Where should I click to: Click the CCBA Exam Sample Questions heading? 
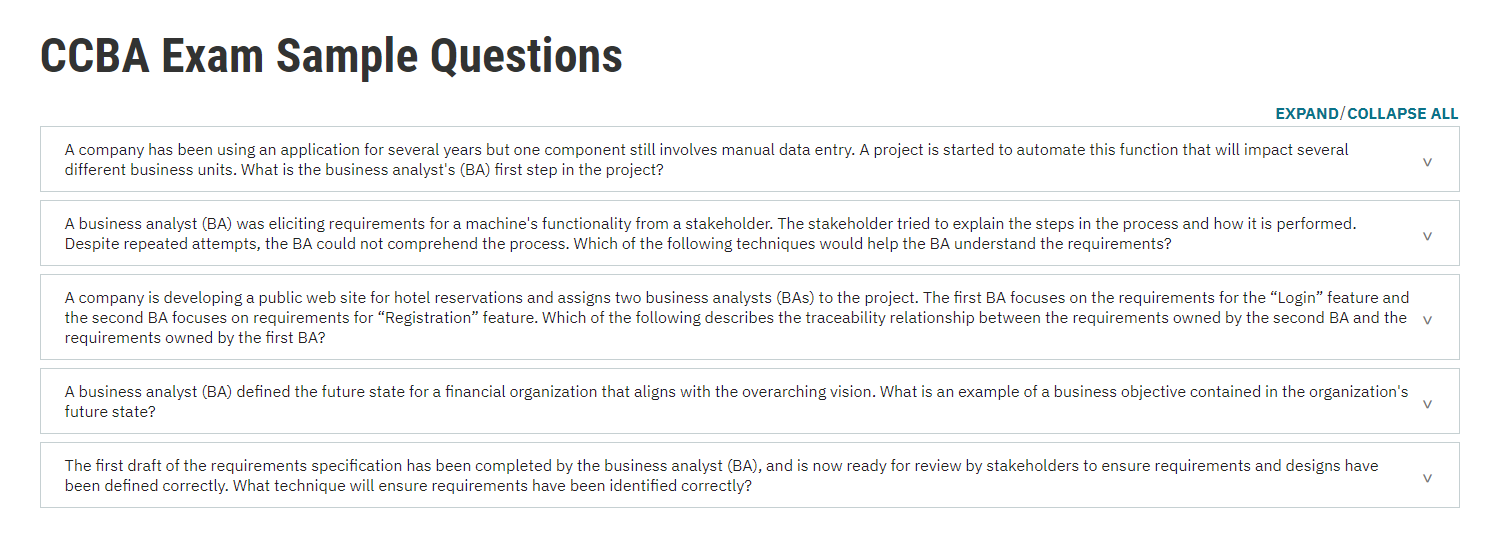331,56
